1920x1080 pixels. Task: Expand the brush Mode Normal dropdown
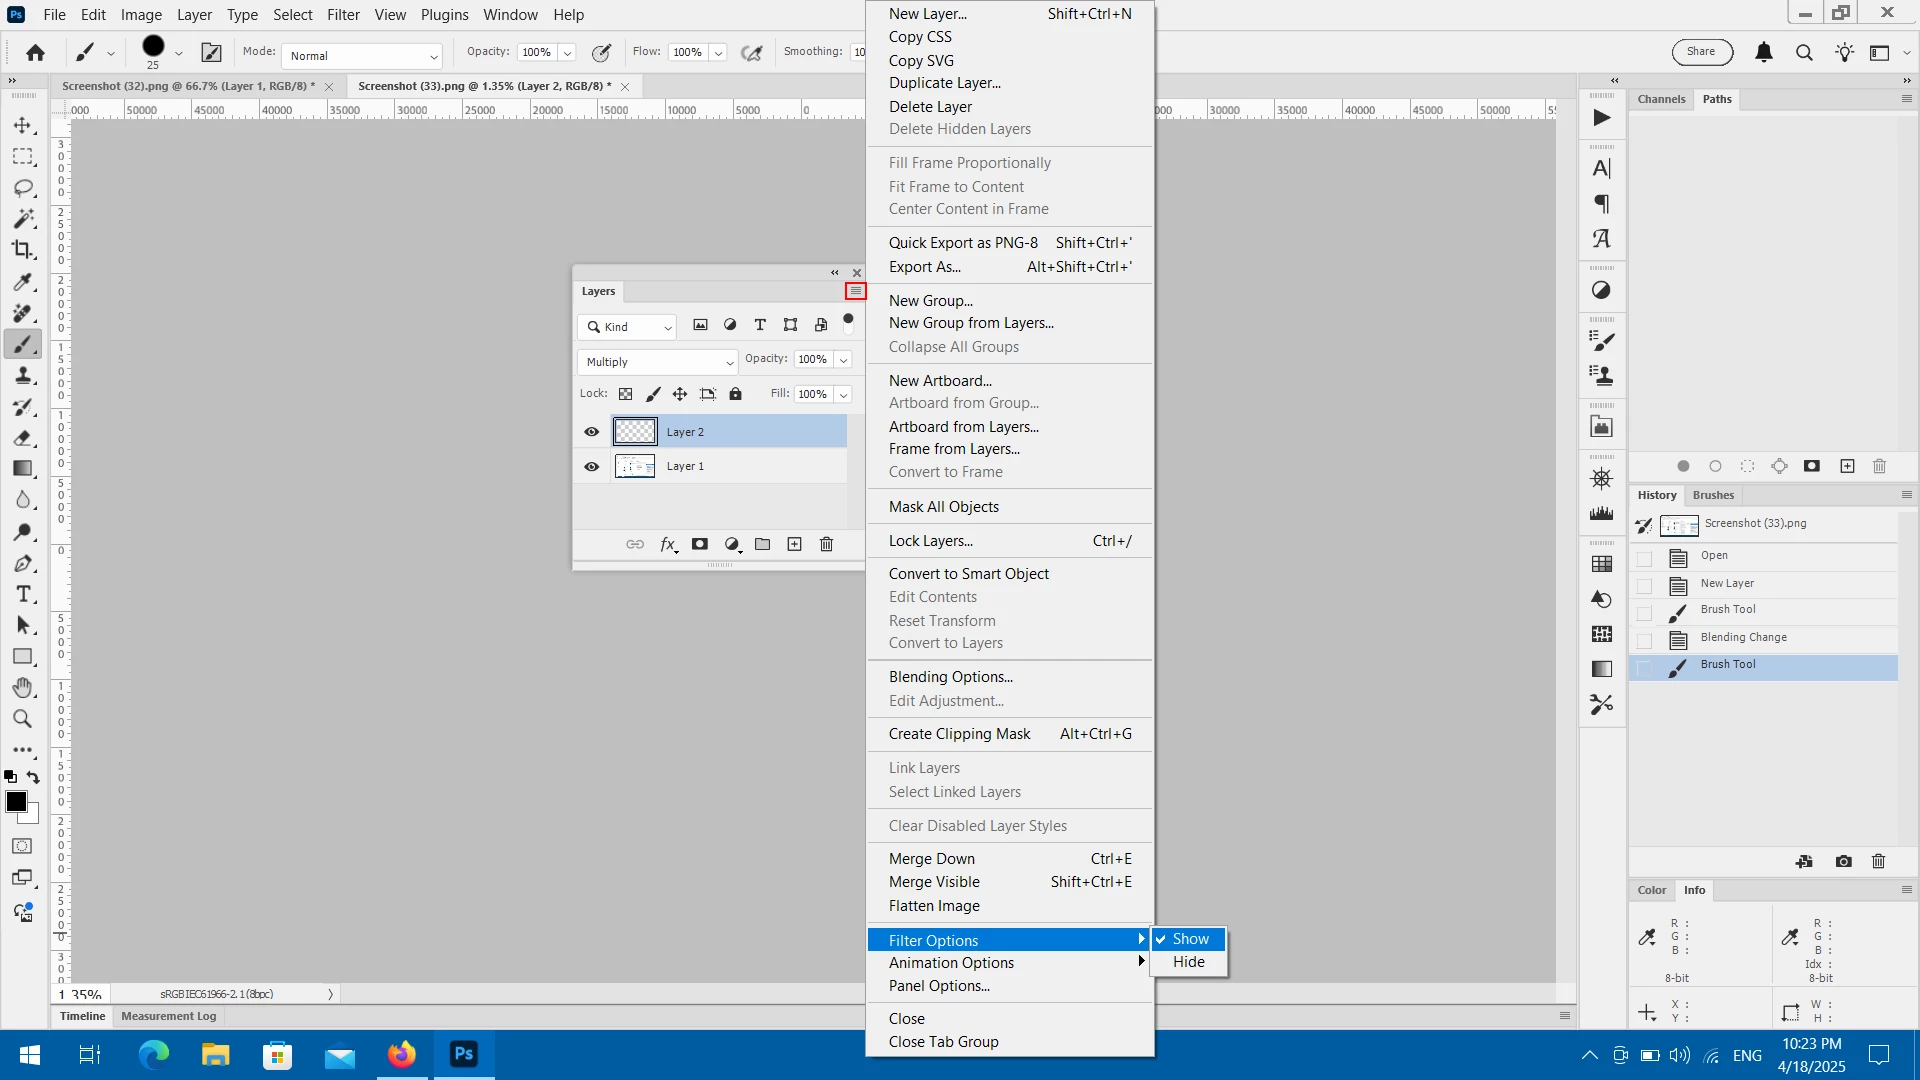click(362, 56)
